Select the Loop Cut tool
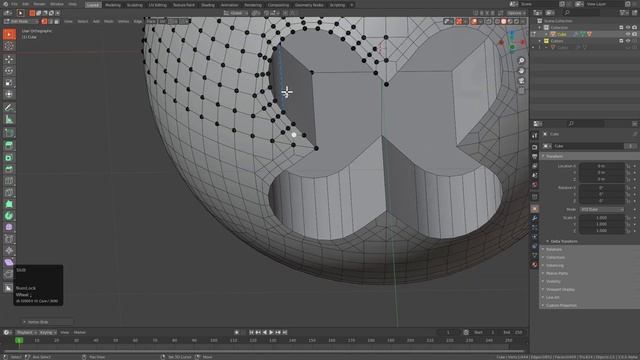 (x=9, y=181)
